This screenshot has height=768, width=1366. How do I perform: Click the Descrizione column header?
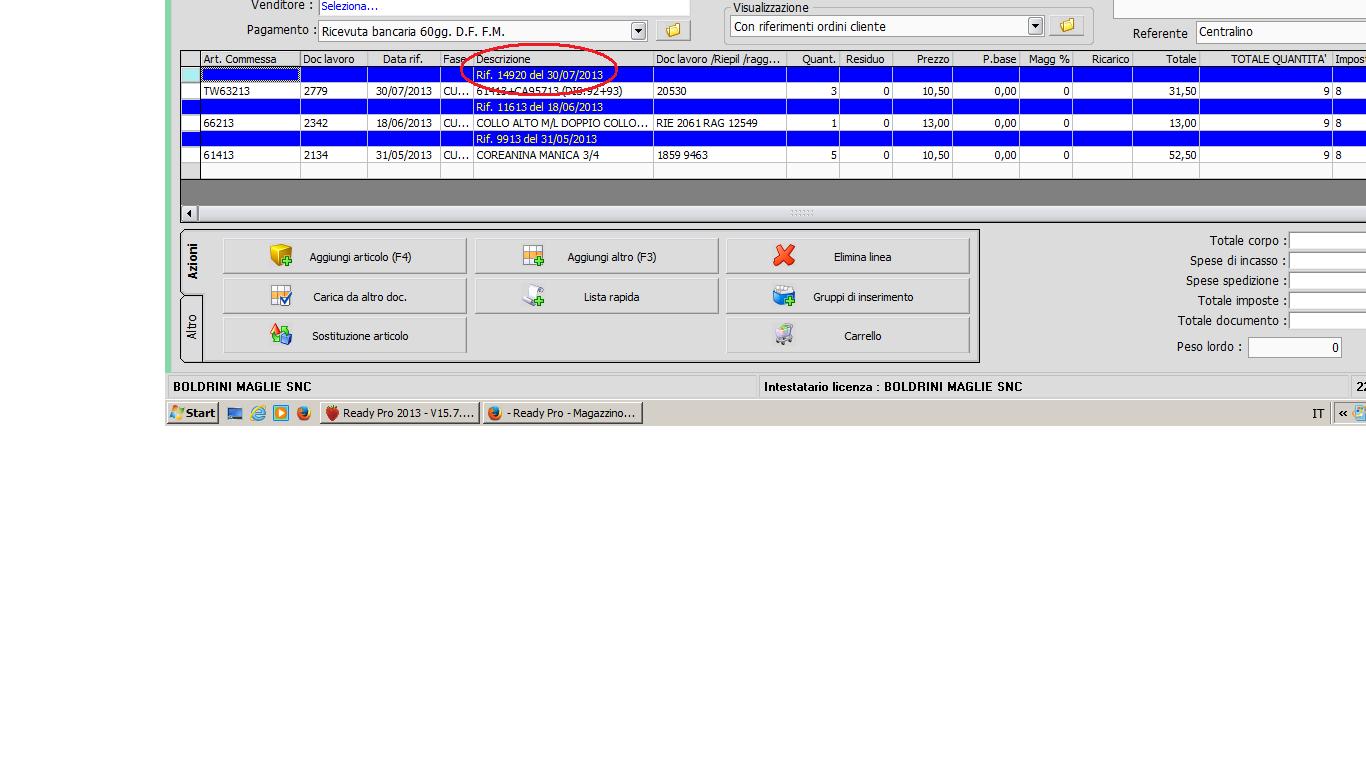[x=563, y=59]
